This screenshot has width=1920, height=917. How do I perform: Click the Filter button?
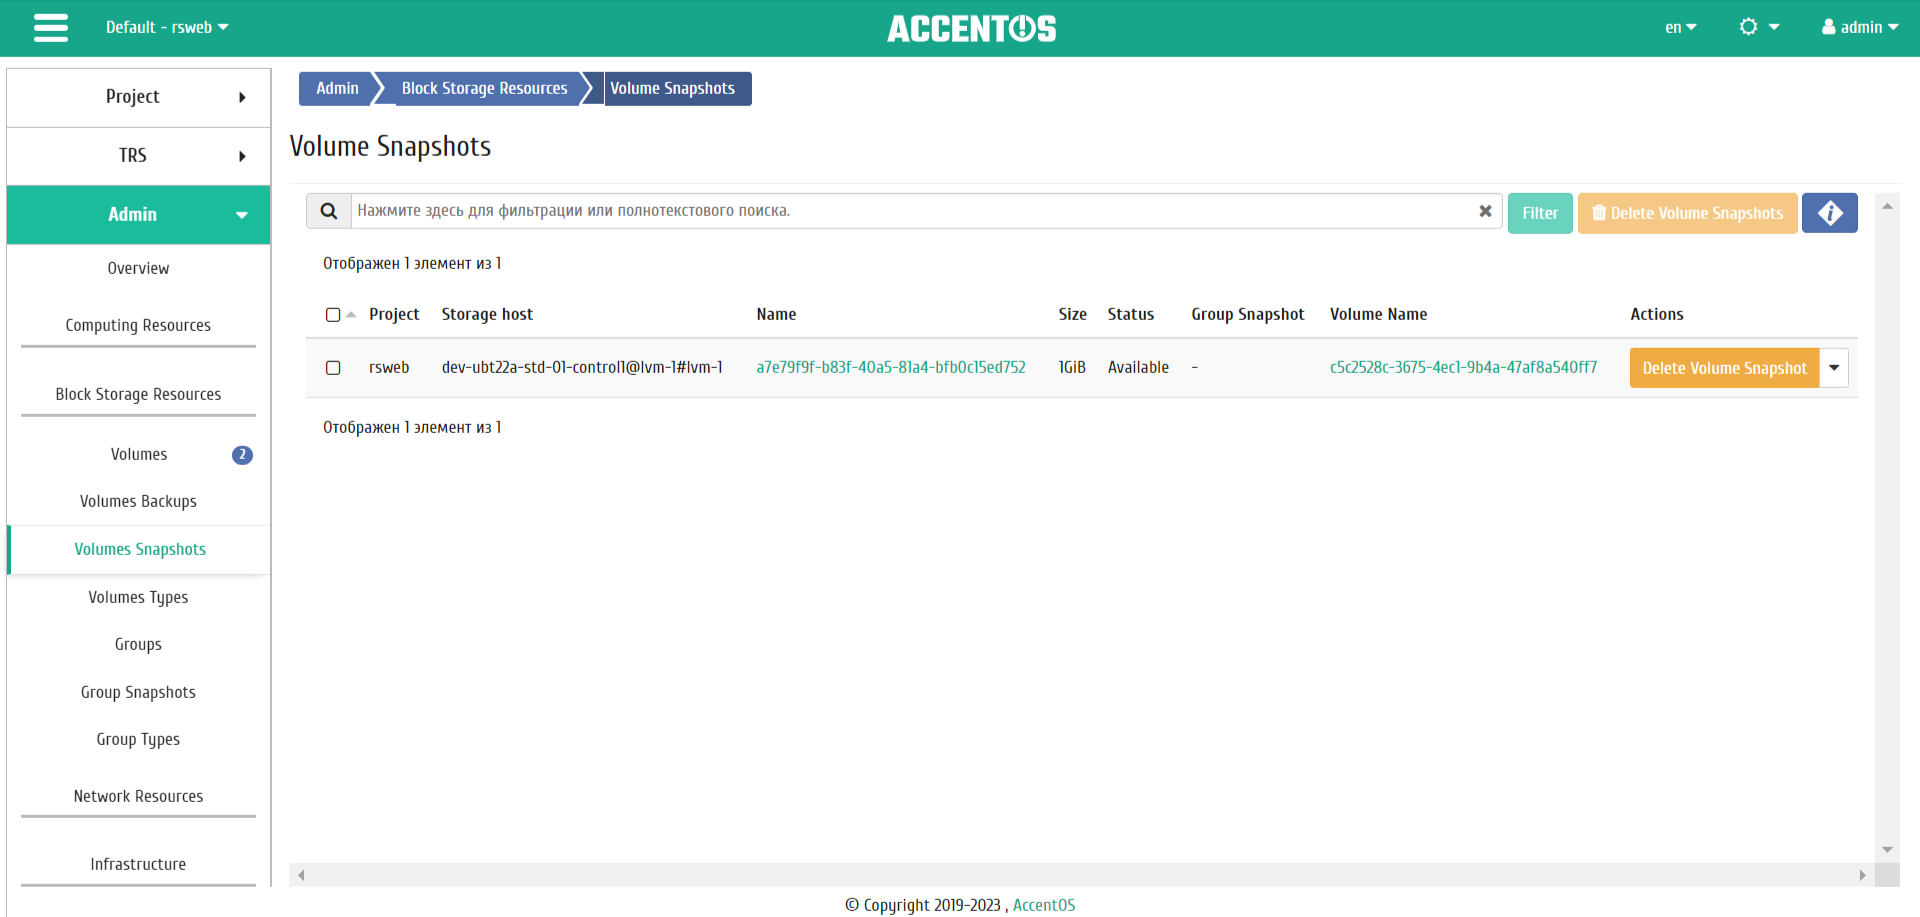coord(1540,213)
